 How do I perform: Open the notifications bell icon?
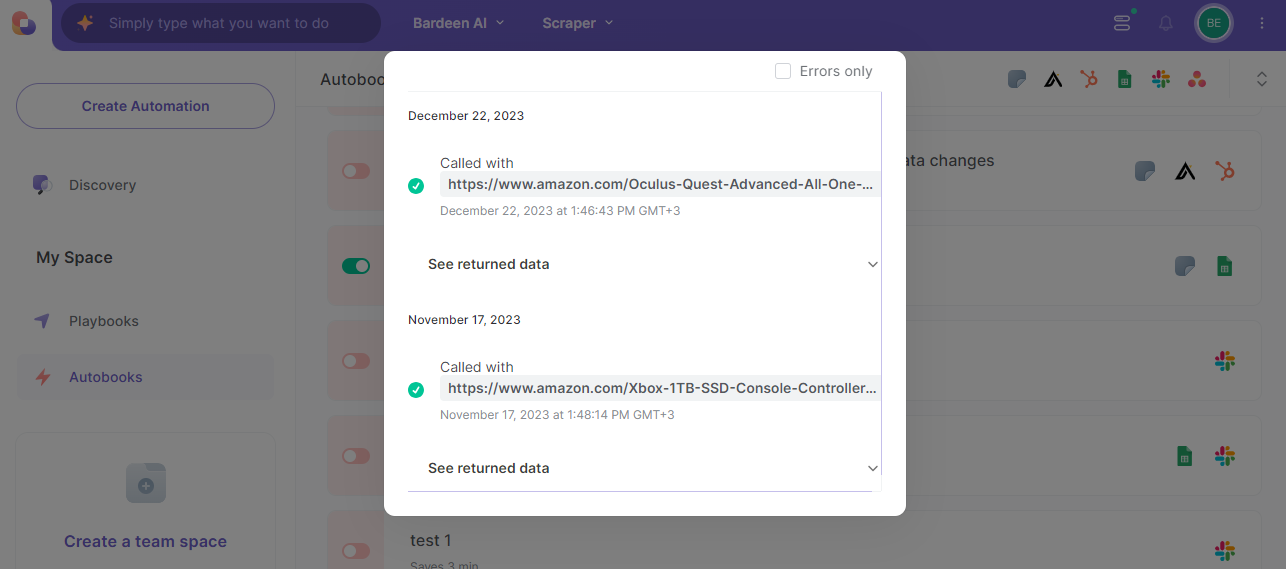click(1166, 23)
